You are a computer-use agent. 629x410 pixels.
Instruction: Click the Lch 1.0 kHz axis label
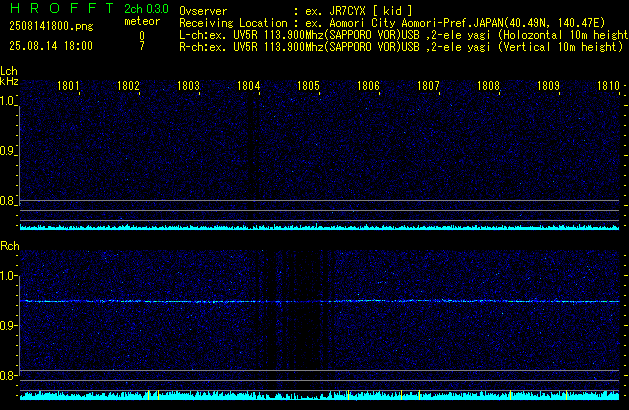tap(7, 101)
